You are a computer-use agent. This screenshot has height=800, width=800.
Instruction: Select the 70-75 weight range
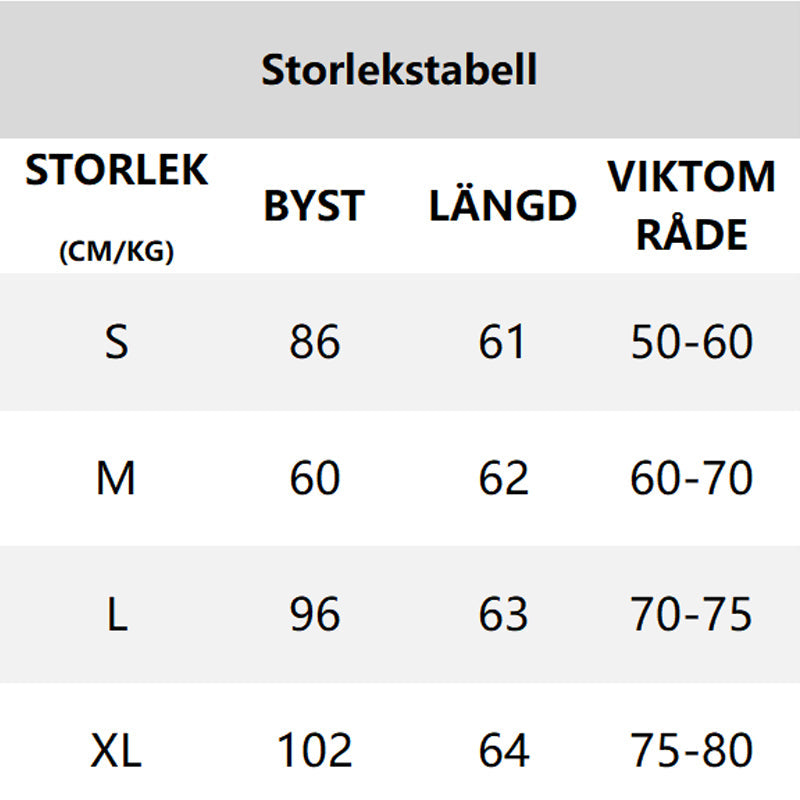[x=692, y=615]
